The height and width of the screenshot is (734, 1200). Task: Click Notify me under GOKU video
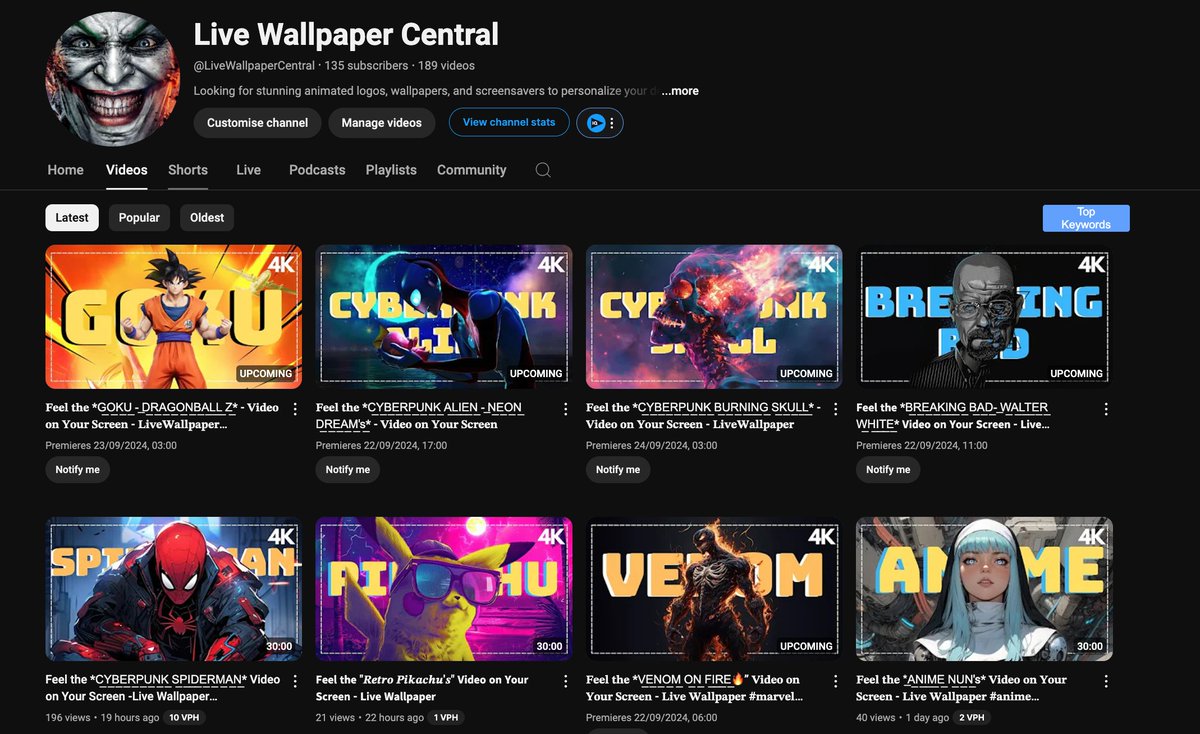coord(77,469)
